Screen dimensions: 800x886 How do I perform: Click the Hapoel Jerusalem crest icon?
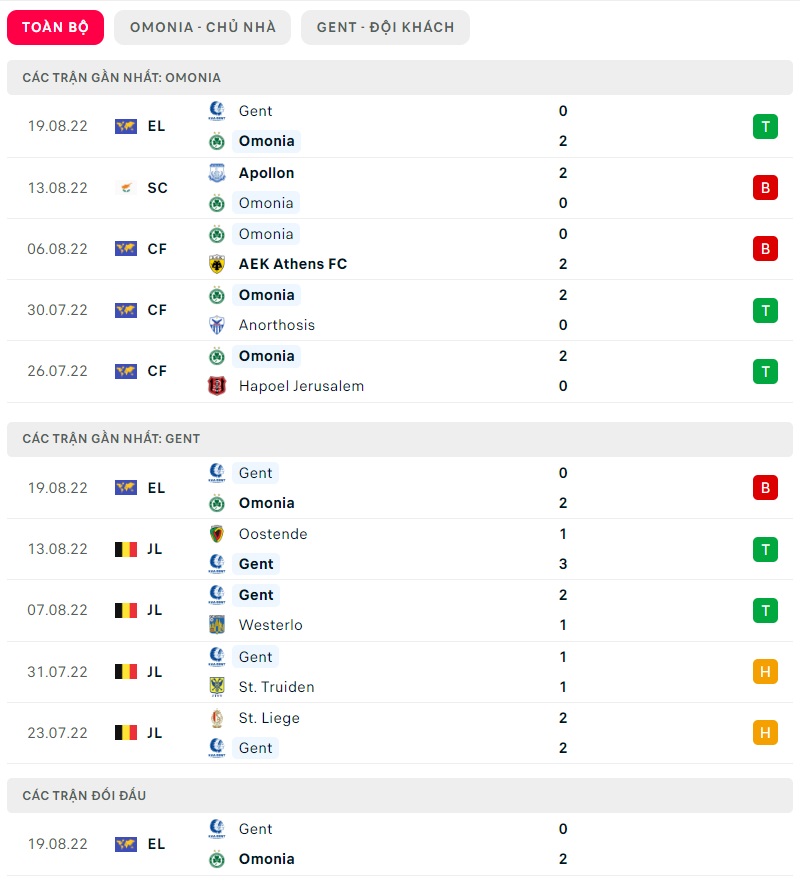[217, 386]
